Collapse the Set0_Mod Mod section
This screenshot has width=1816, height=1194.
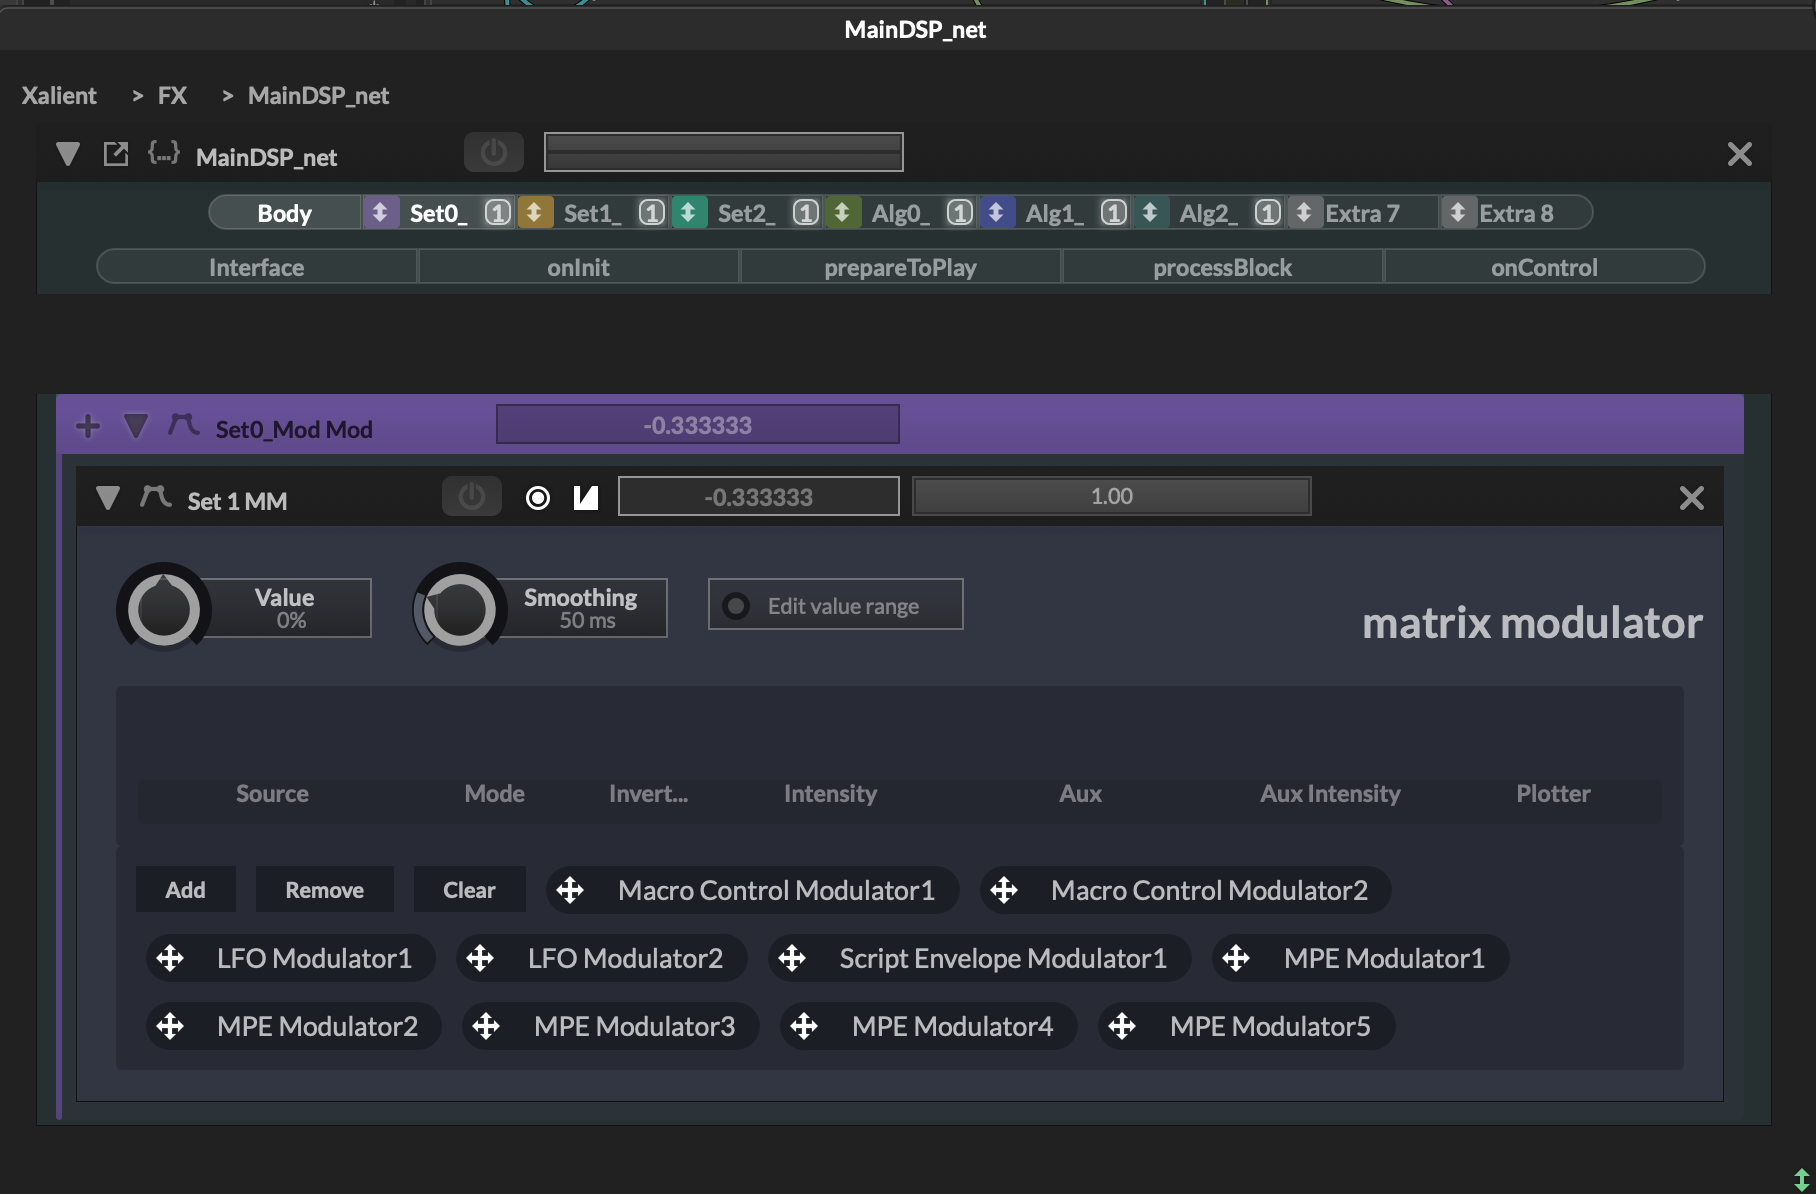tap(135, 426)
